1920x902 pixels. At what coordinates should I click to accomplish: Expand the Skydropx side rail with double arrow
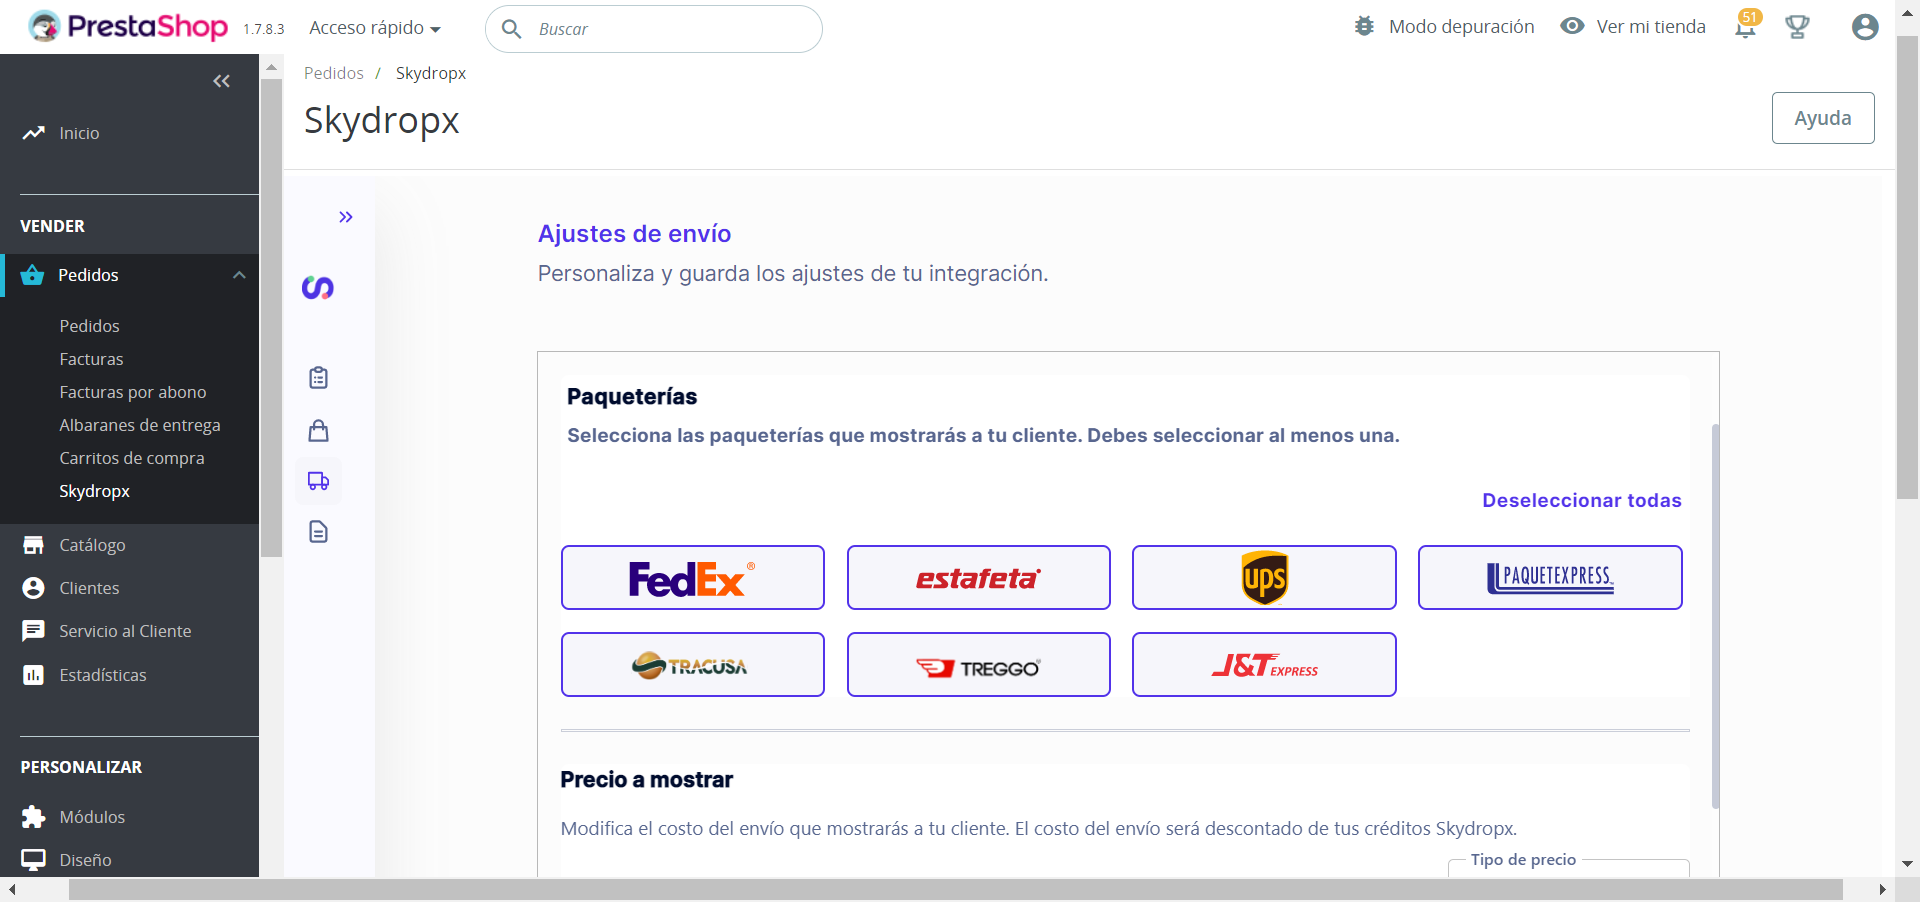click(x=346, y=217)
